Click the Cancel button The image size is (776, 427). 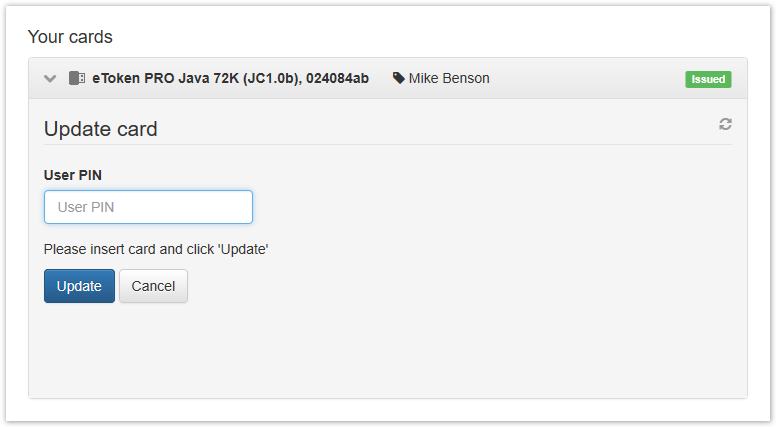coord(153,286)
